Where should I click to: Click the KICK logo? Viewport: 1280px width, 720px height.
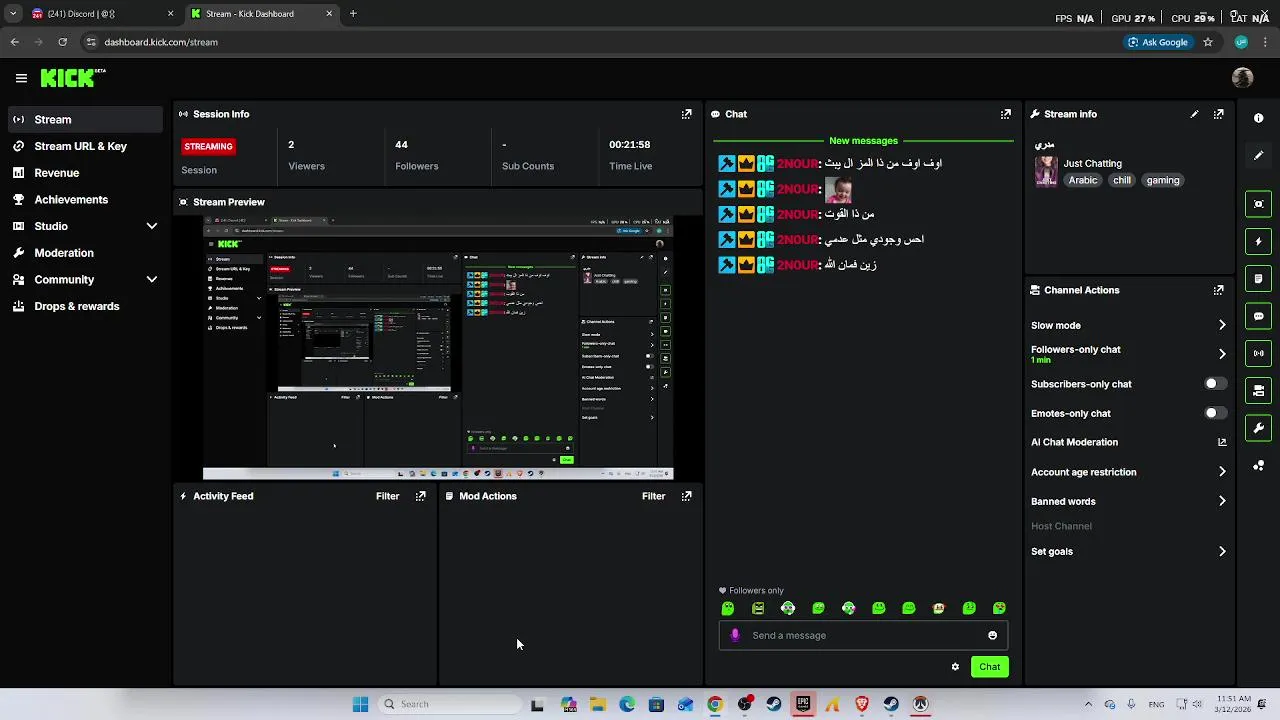coord(73,77)
